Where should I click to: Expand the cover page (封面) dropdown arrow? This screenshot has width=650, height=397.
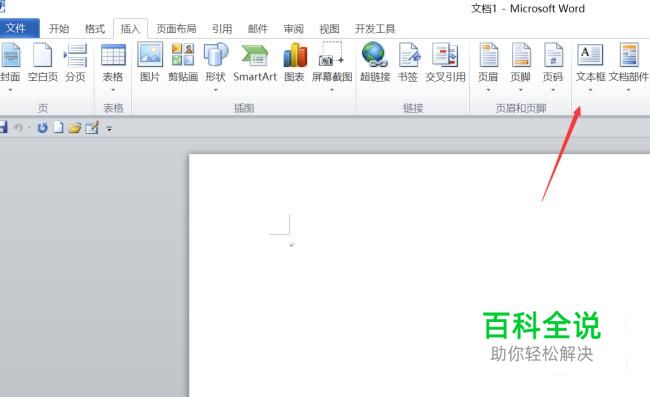coord(10,90)
